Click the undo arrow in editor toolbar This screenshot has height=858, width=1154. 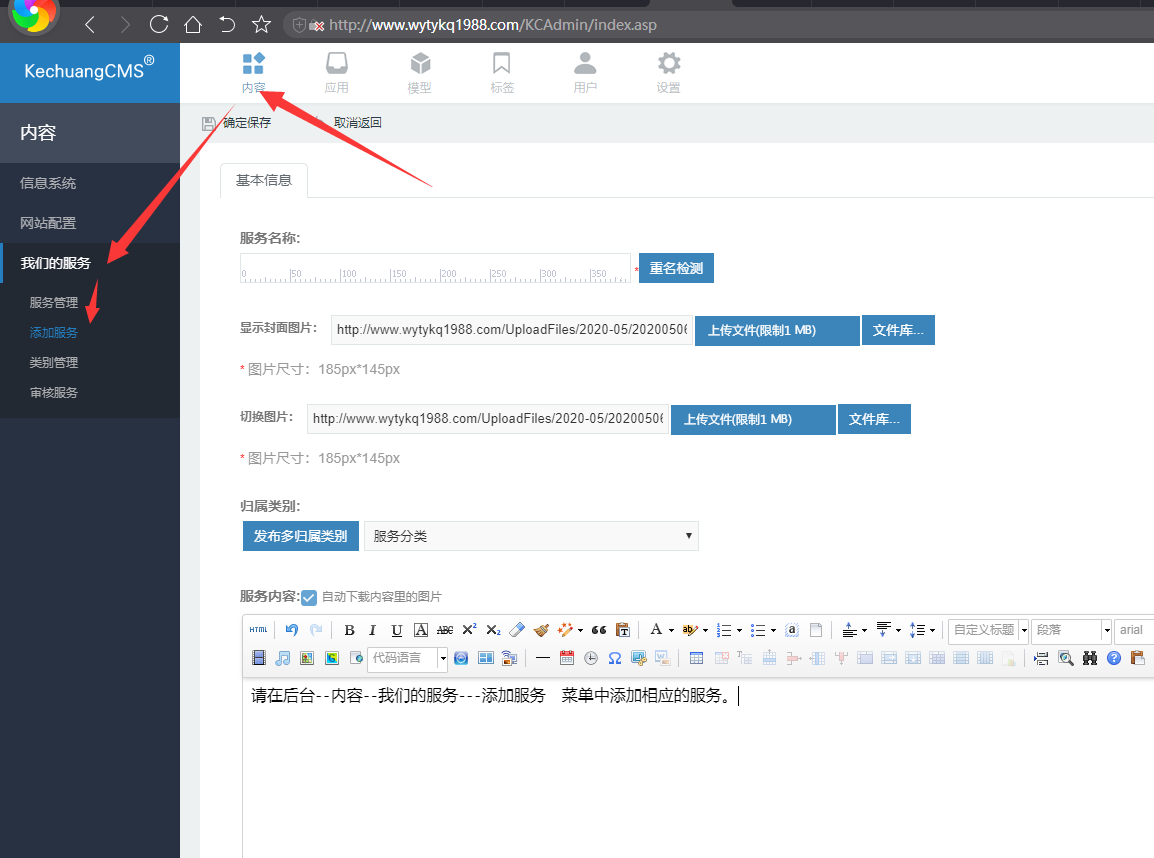pos(292,630)
